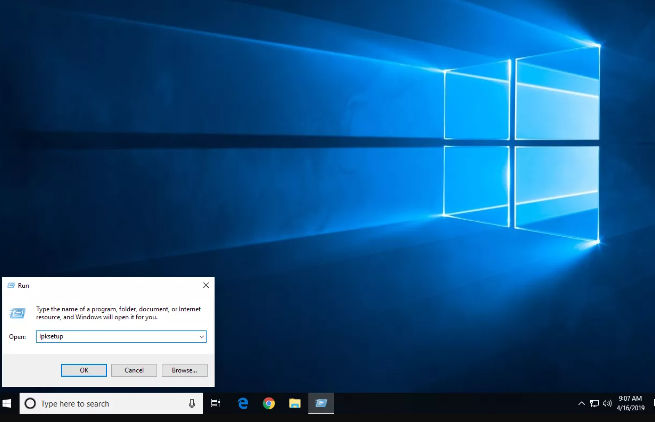The width and height of the screenshot is (655, 422).
Task: Cancel the Run dialog
Action: [134, 370]
